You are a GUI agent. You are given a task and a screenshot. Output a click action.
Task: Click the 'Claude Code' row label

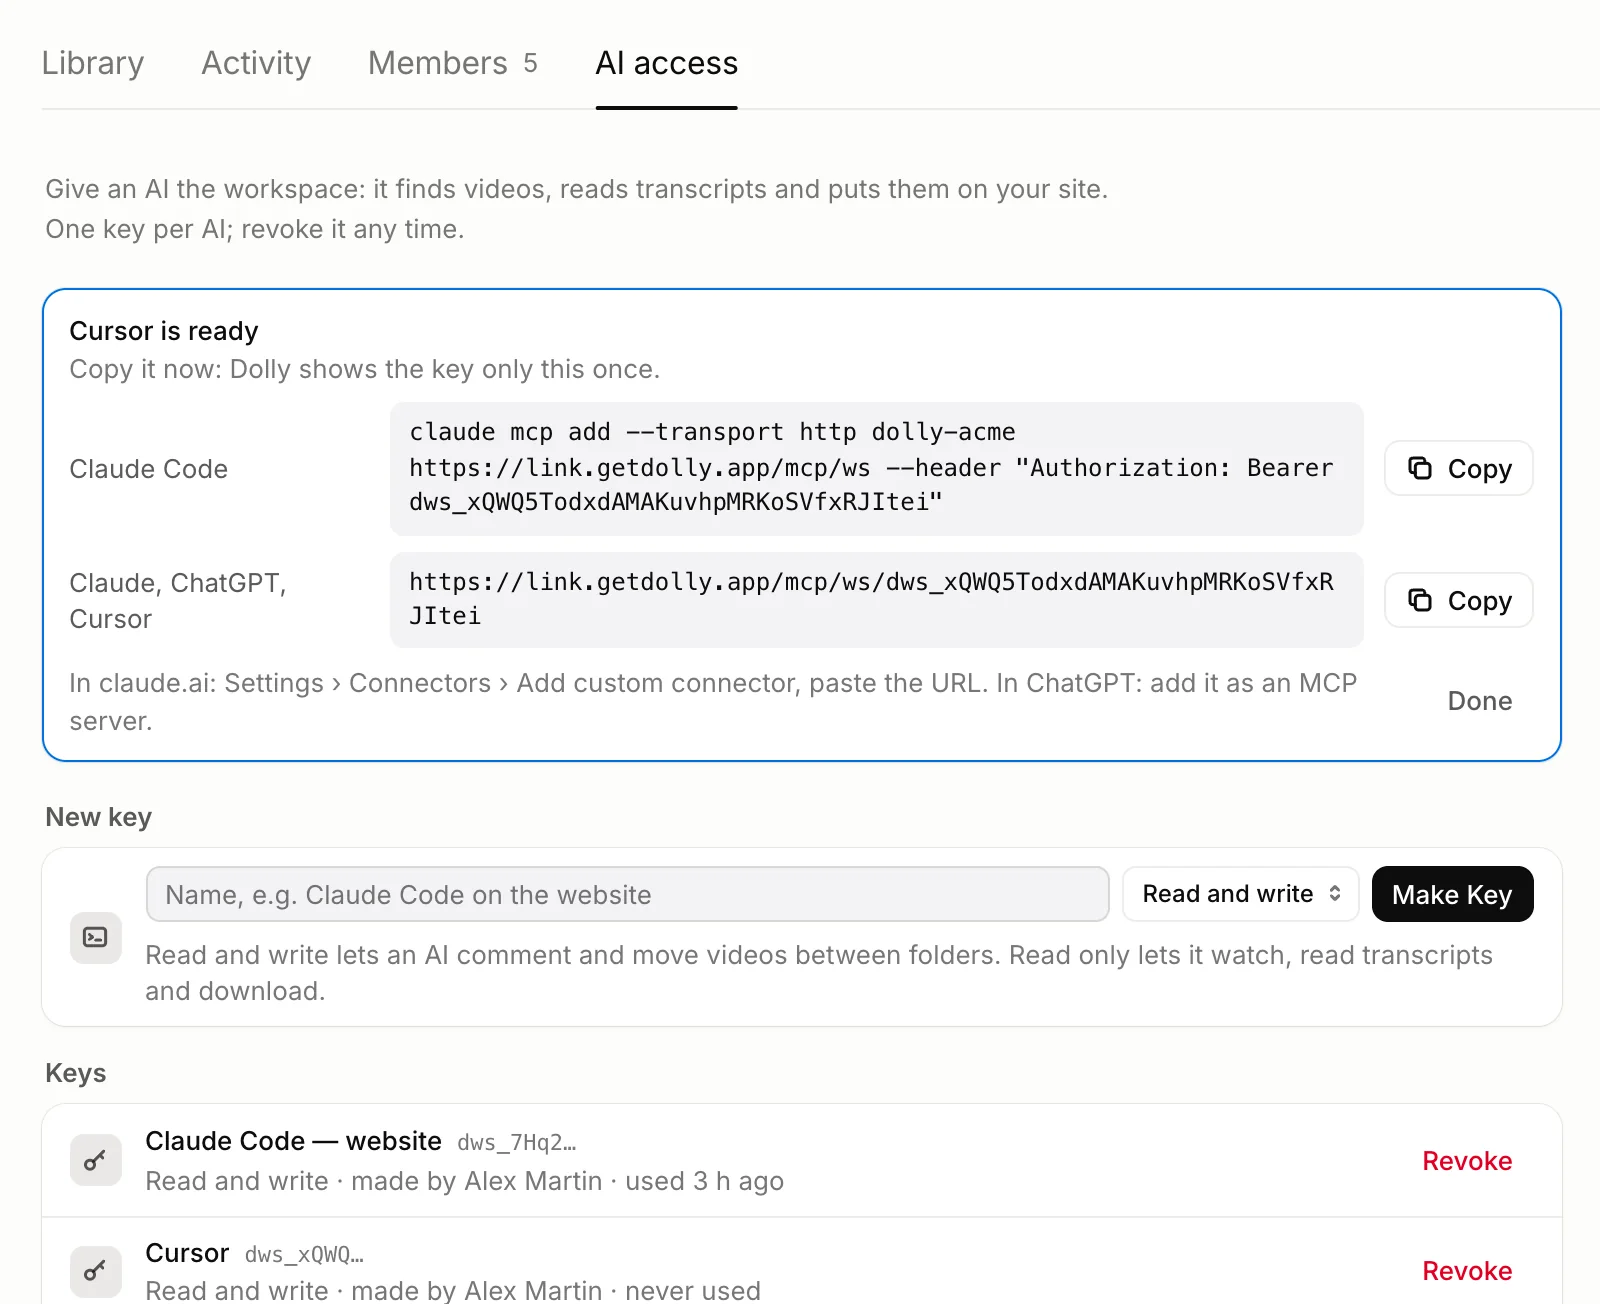(x=149, y=469)
